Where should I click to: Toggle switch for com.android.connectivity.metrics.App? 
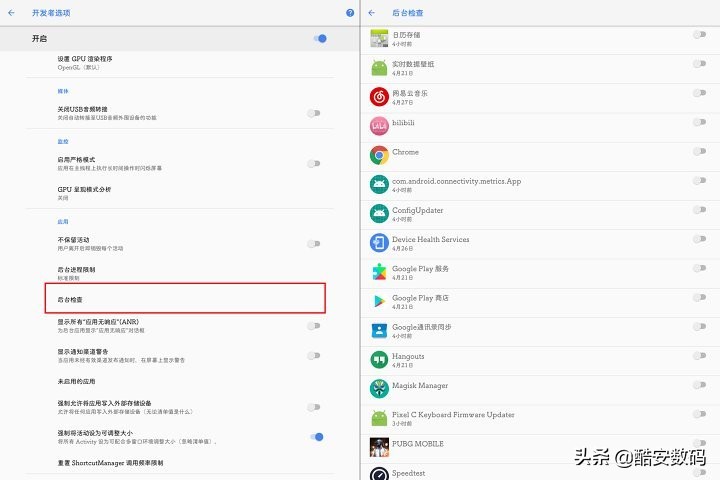point(699,181)
